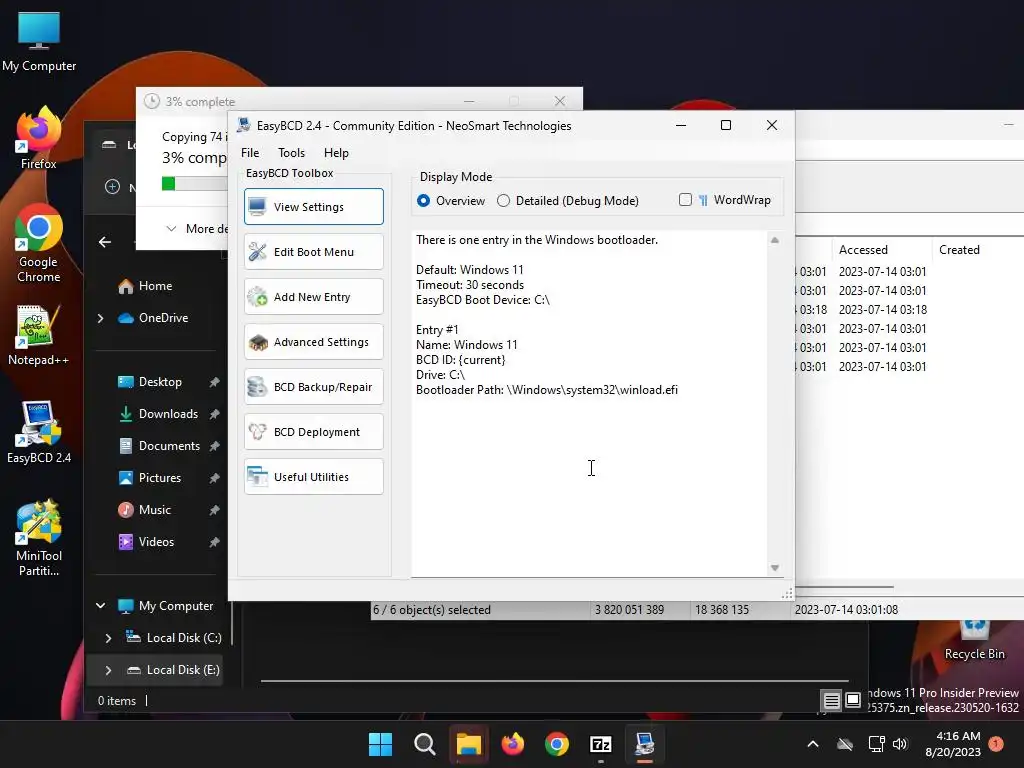Open BCD Backup/Repair section

pyautogui.click(x=313, y=387)
